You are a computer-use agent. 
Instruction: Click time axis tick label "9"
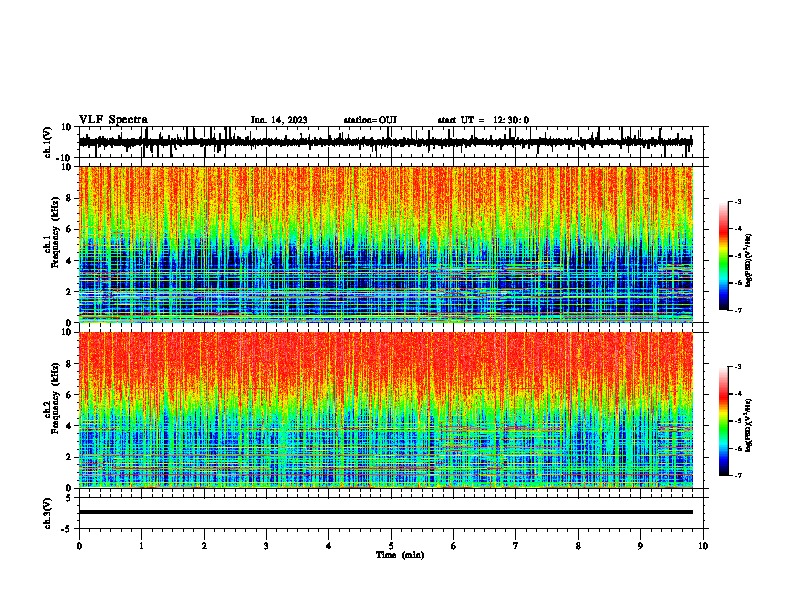tap(640, 546)
